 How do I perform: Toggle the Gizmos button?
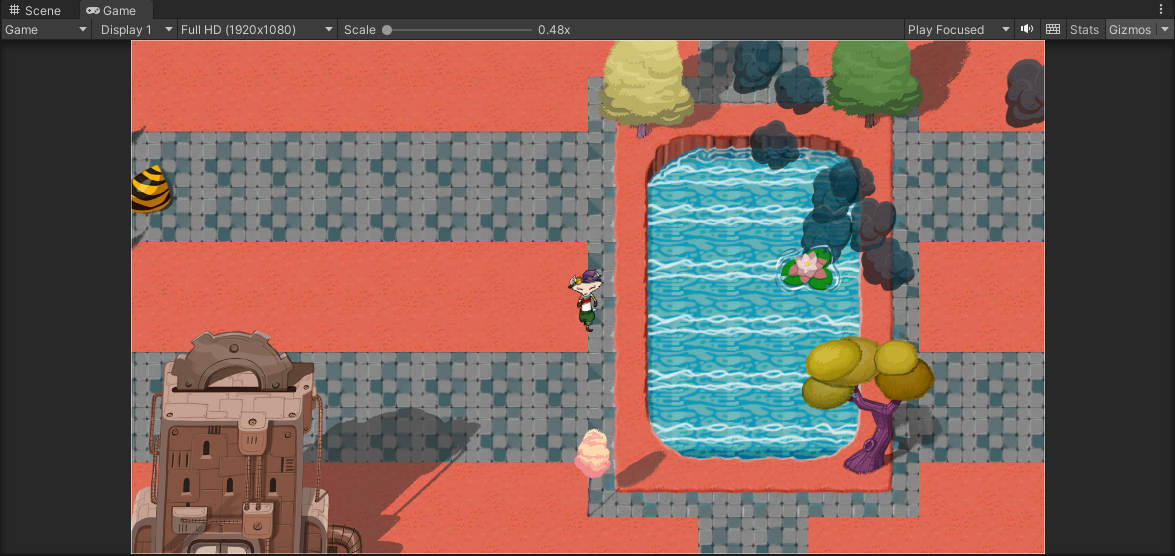tap(1130, 29)
